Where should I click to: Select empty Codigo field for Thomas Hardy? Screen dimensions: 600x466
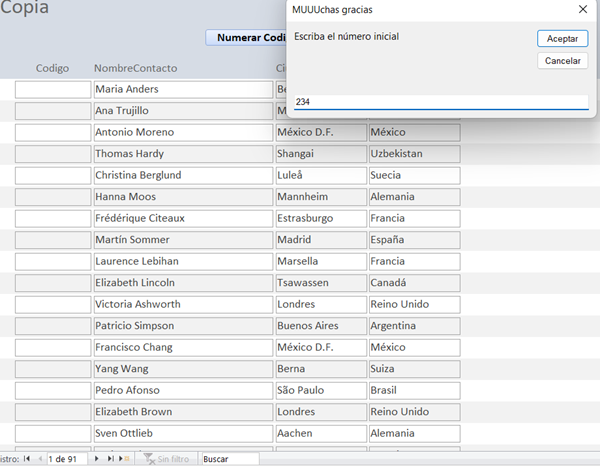click(53, 154)
